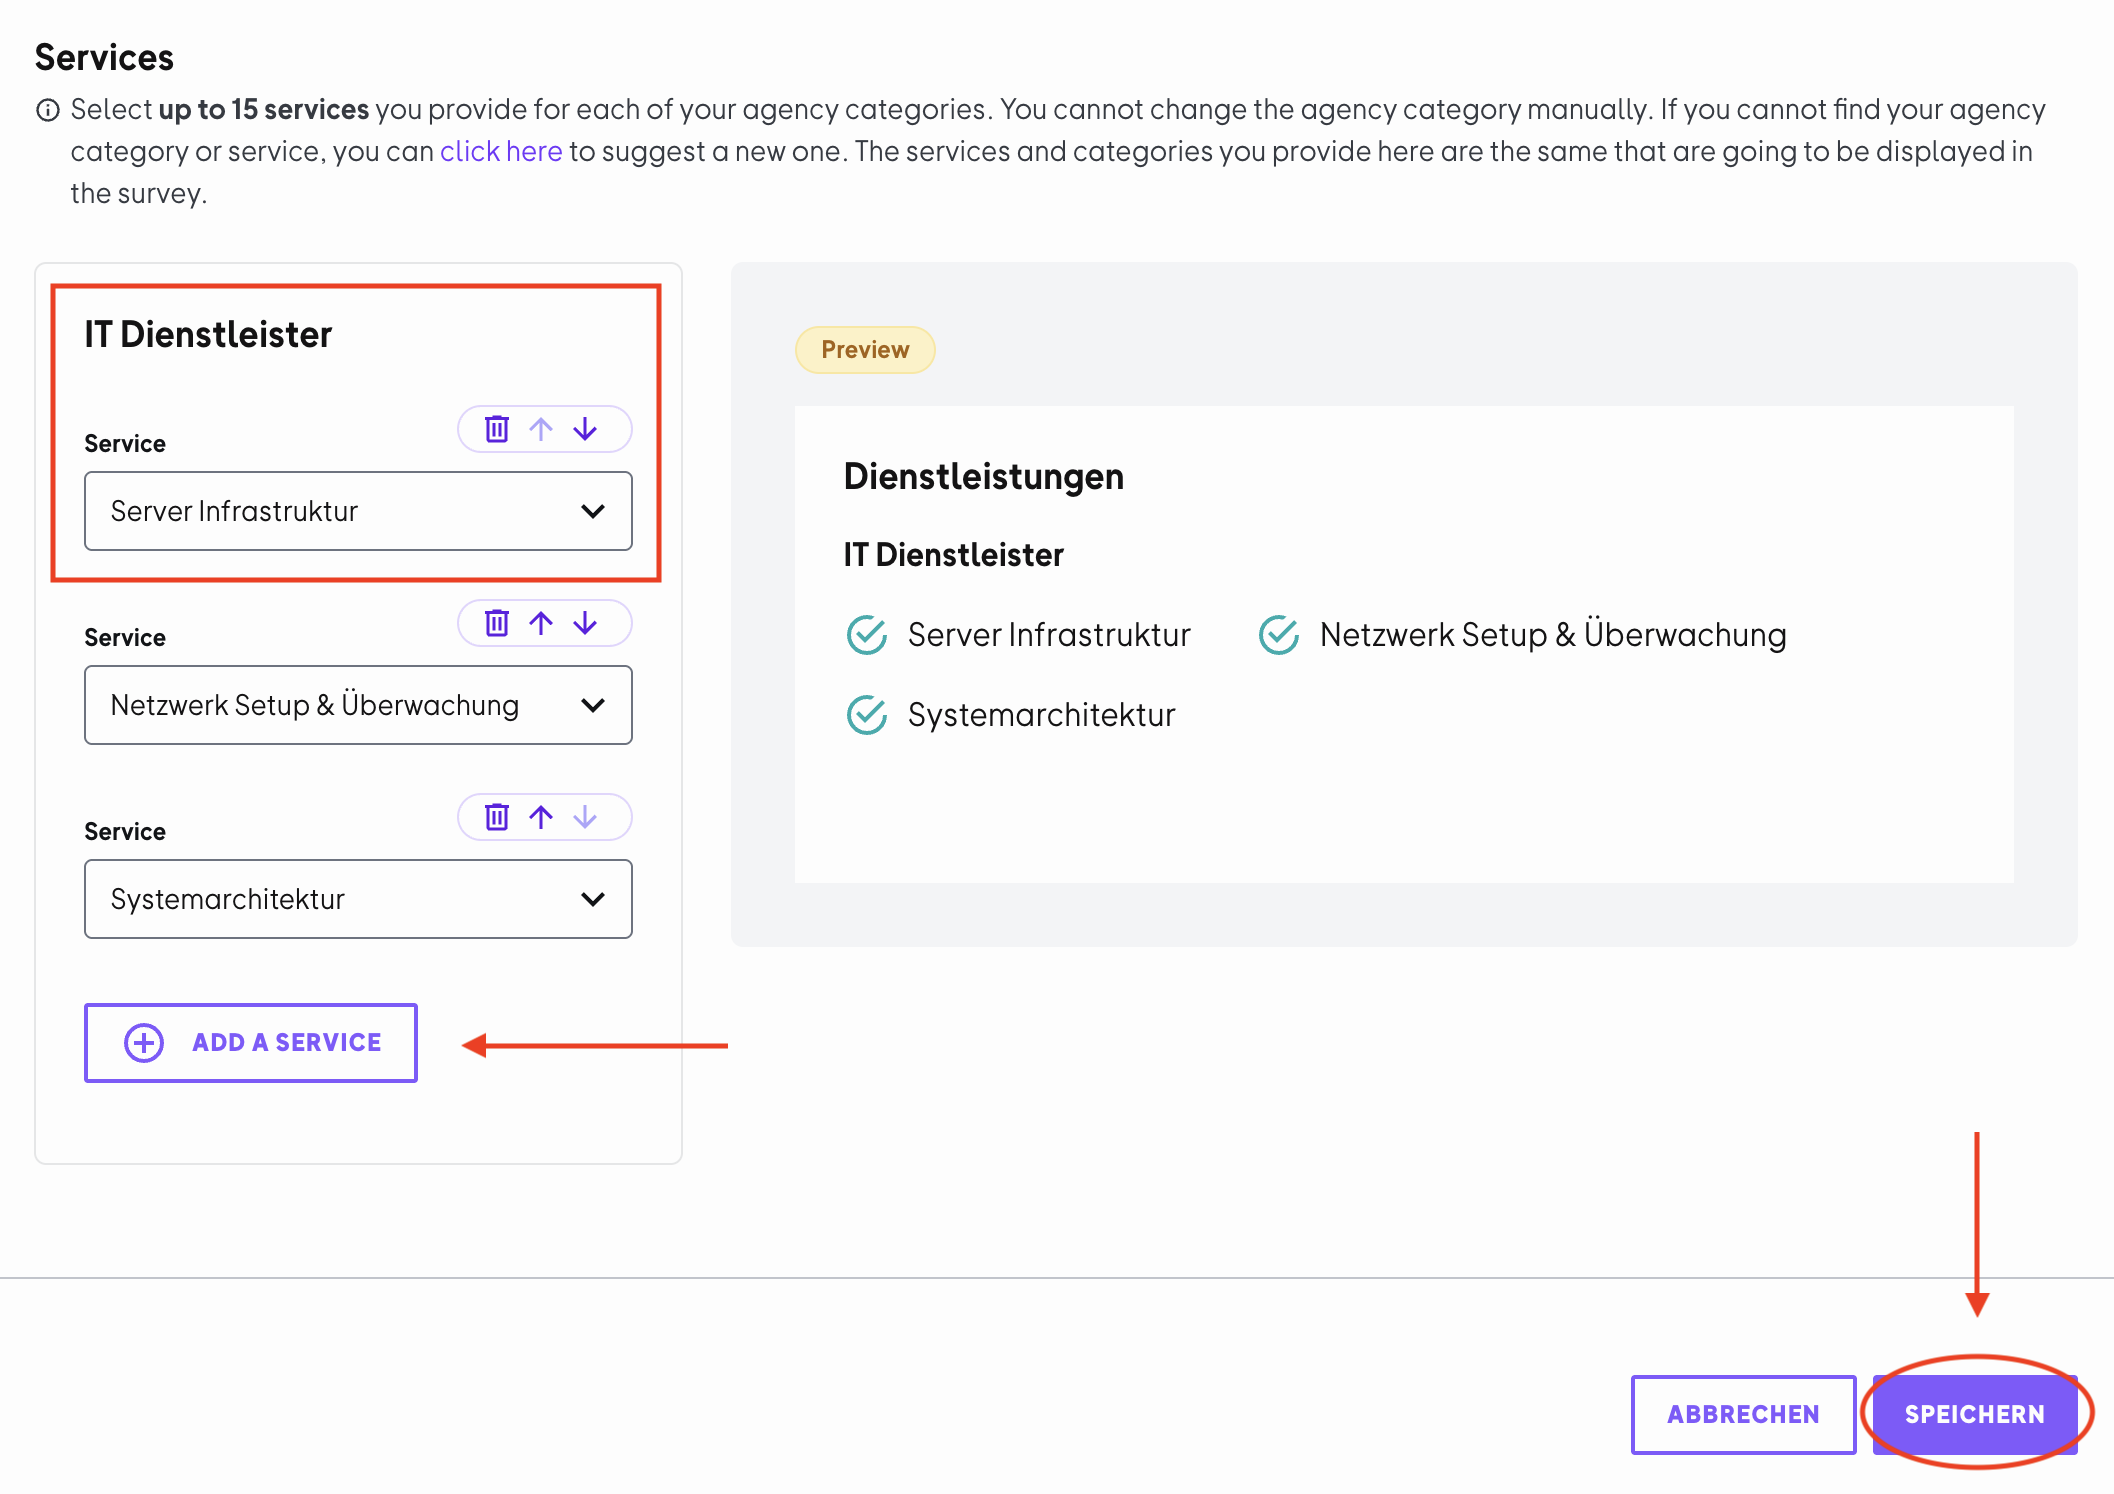Move Netzwerk Setup & Überwachung up
Screen dimensions: 2114x1494
point(541,623)
